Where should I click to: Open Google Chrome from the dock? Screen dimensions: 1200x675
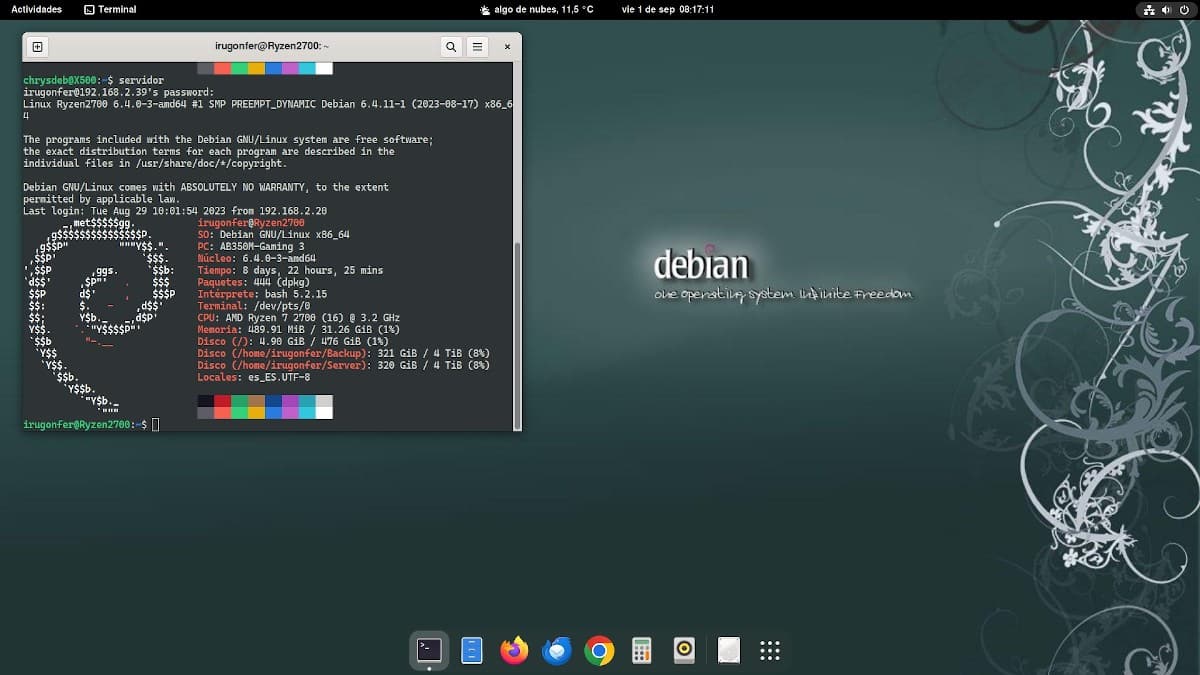[599, 651]
